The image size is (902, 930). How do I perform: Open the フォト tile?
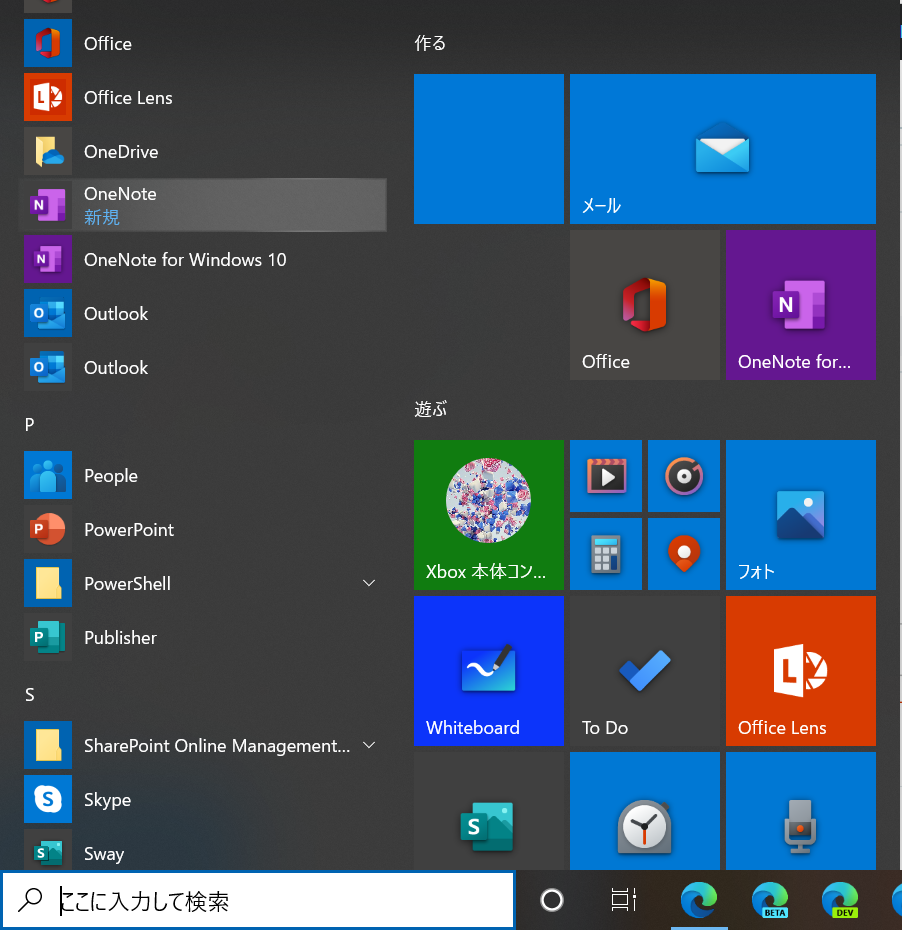click(x=801, y=515)
